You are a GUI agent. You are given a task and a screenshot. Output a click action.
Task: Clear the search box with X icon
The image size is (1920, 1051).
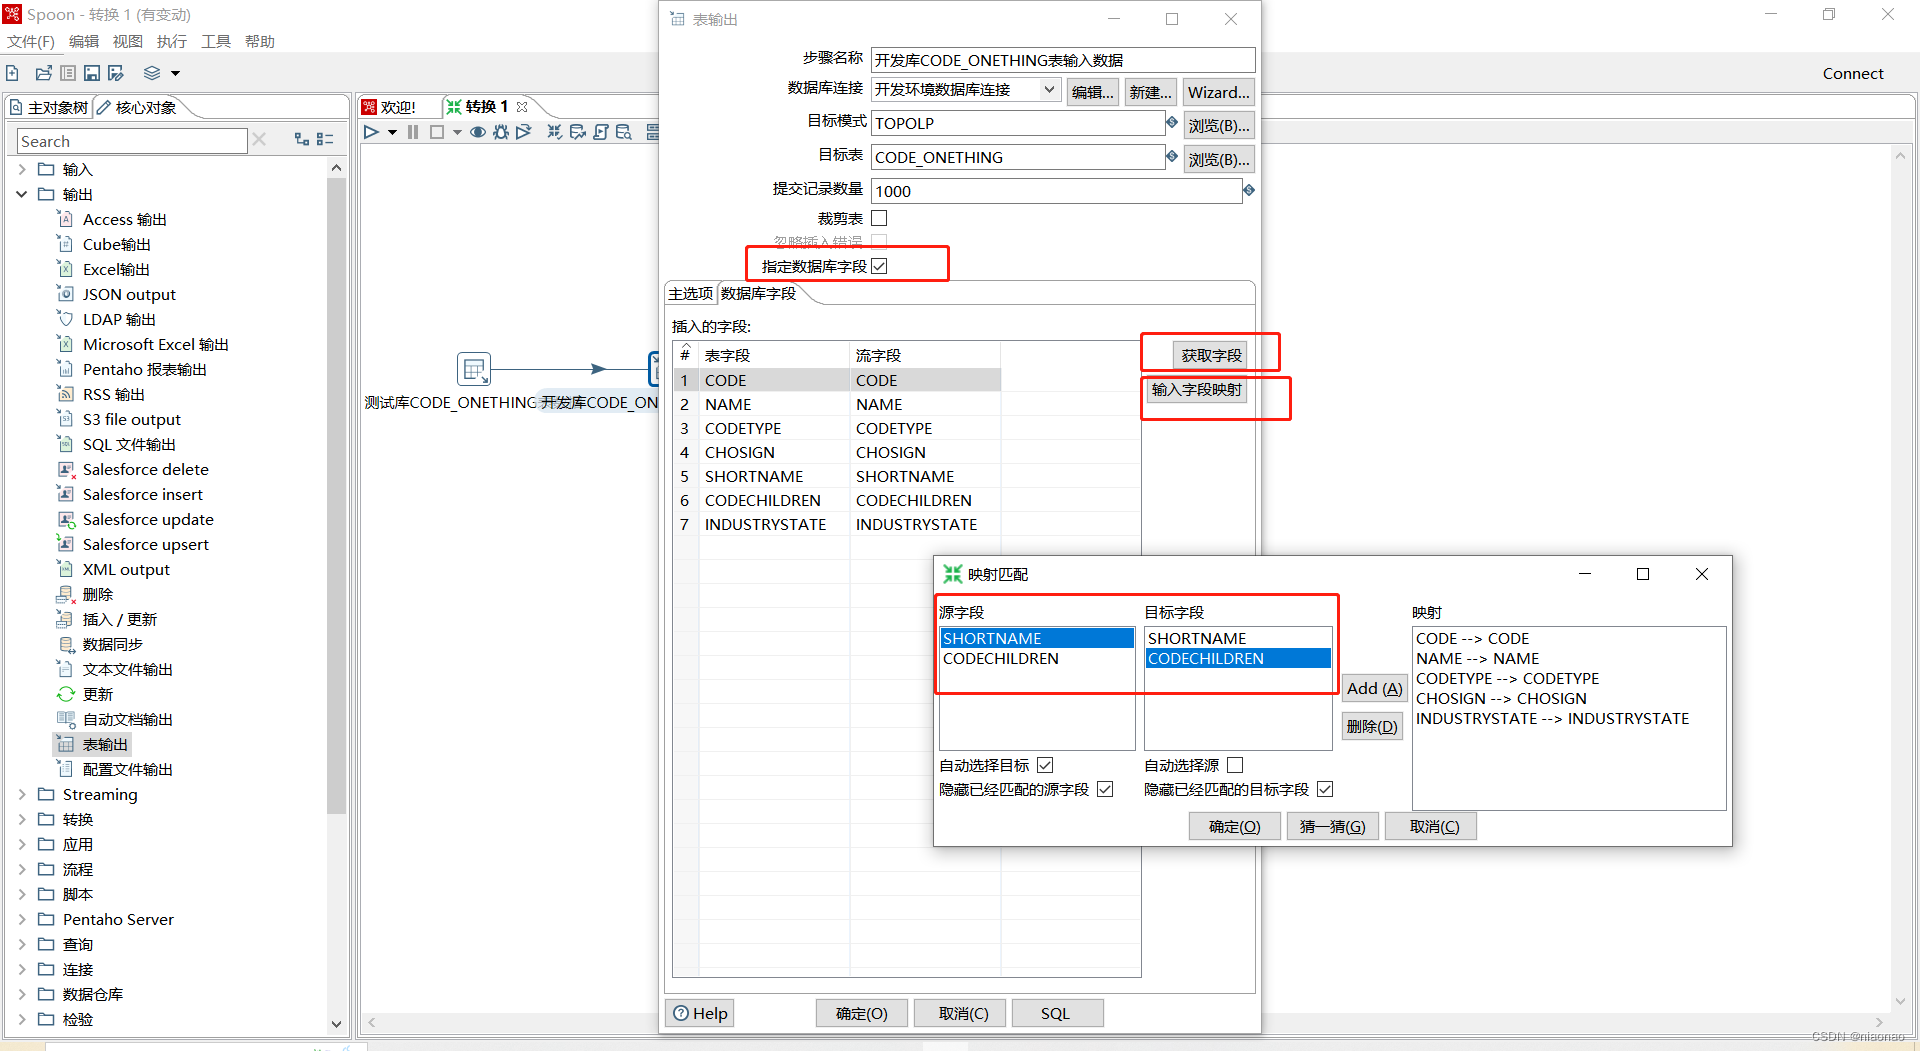(x=260, y=140)
